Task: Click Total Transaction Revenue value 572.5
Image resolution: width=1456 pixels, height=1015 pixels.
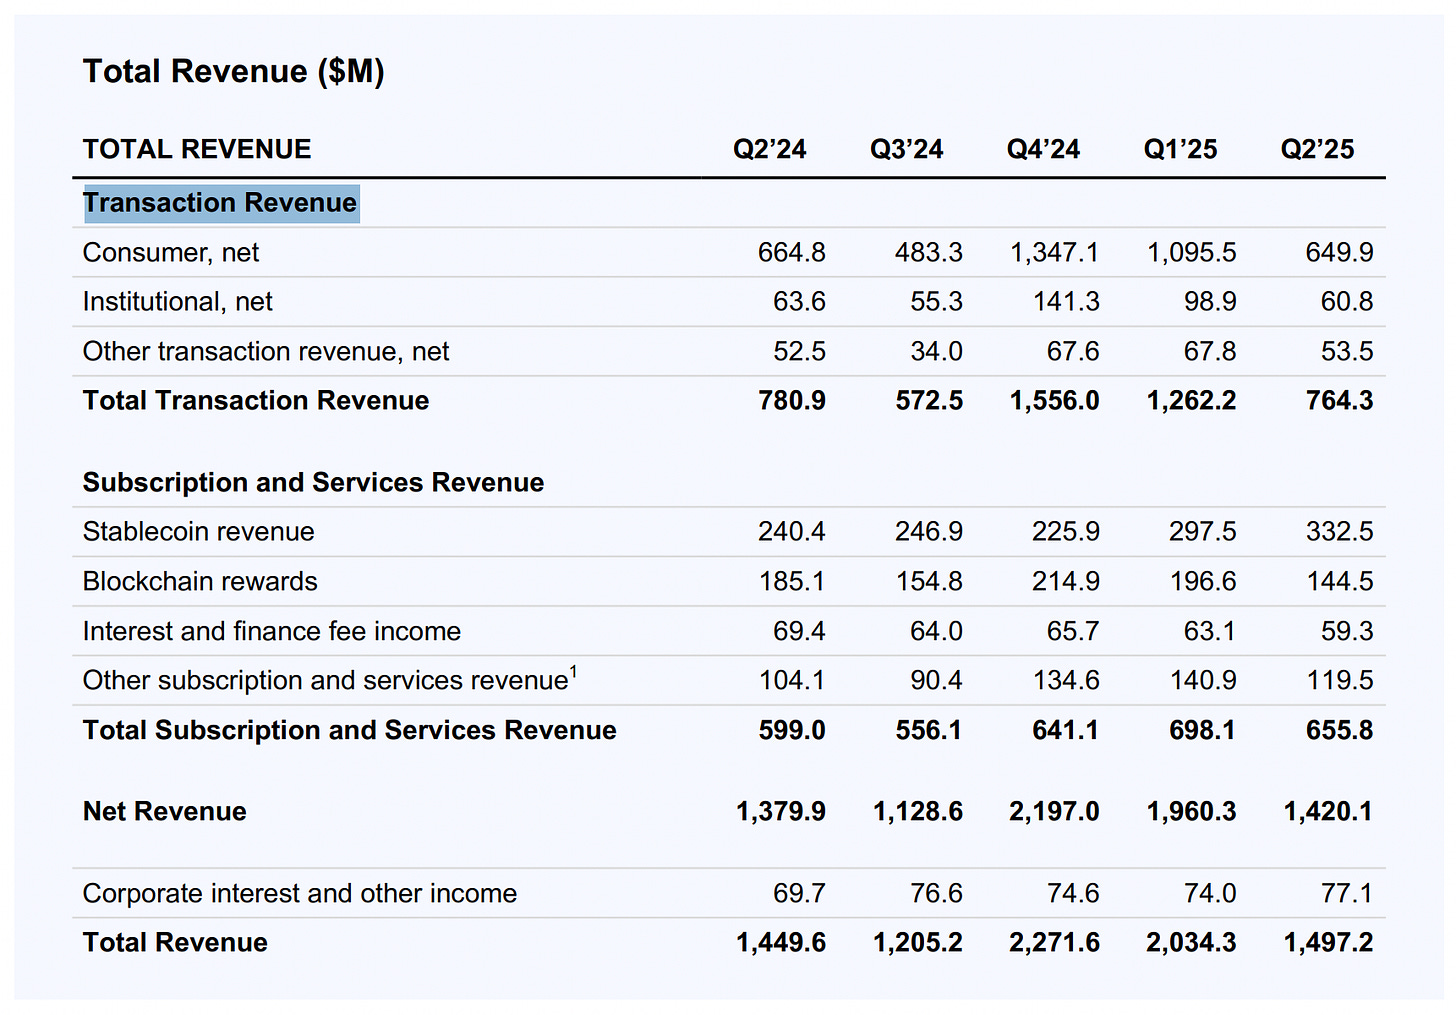Action: 929,401
